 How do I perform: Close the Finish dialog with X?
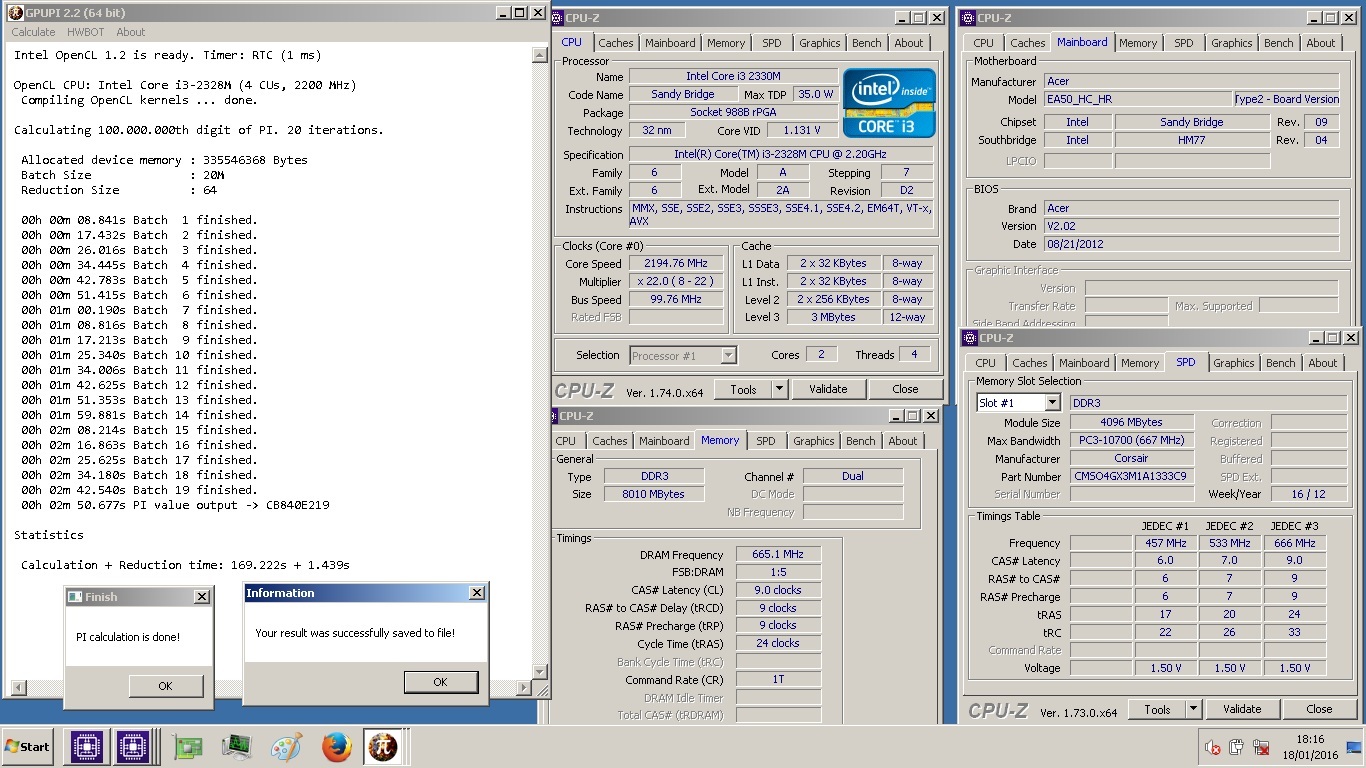pos(201,597)
